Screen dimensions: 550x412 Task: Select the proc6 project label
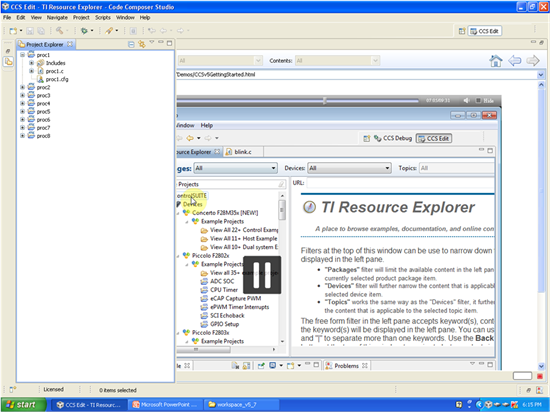pos(43,120)
